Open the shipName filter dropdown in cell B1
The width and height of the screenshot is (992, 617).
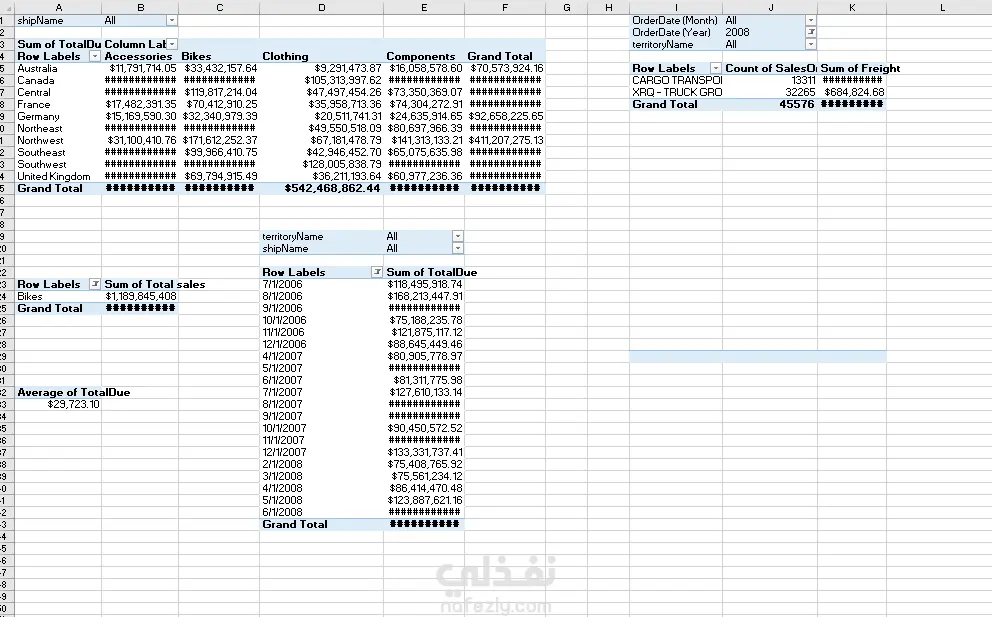171,20
